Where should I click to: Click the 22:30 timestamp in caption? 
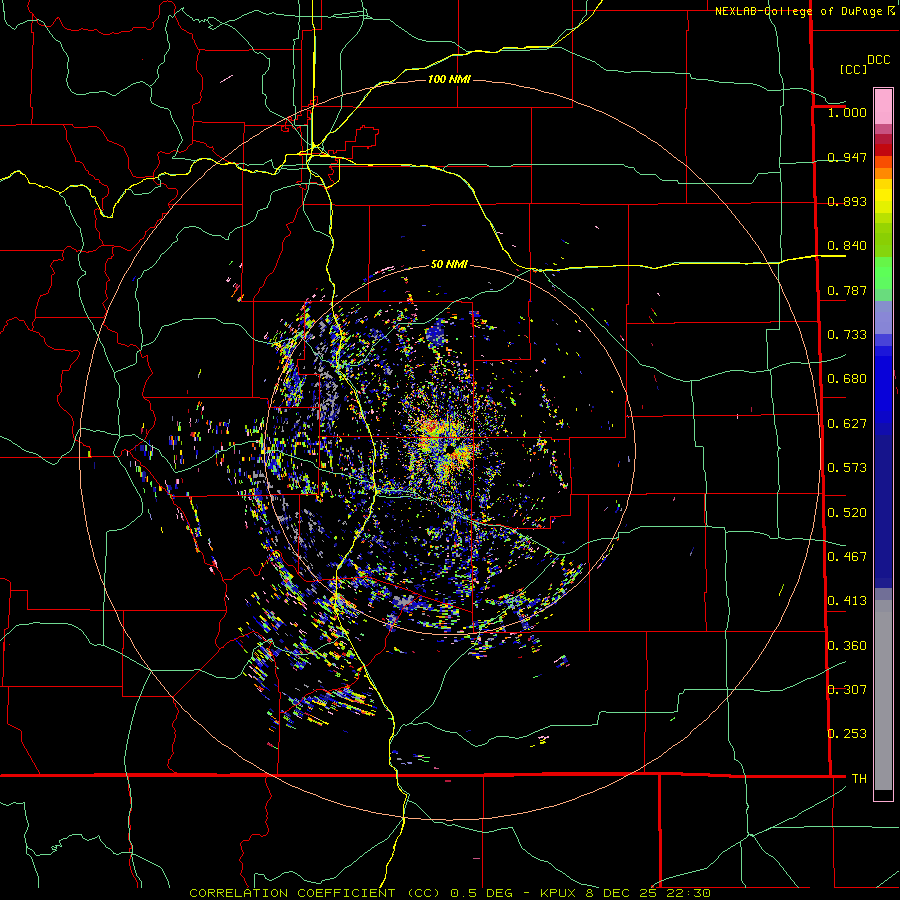688,893
